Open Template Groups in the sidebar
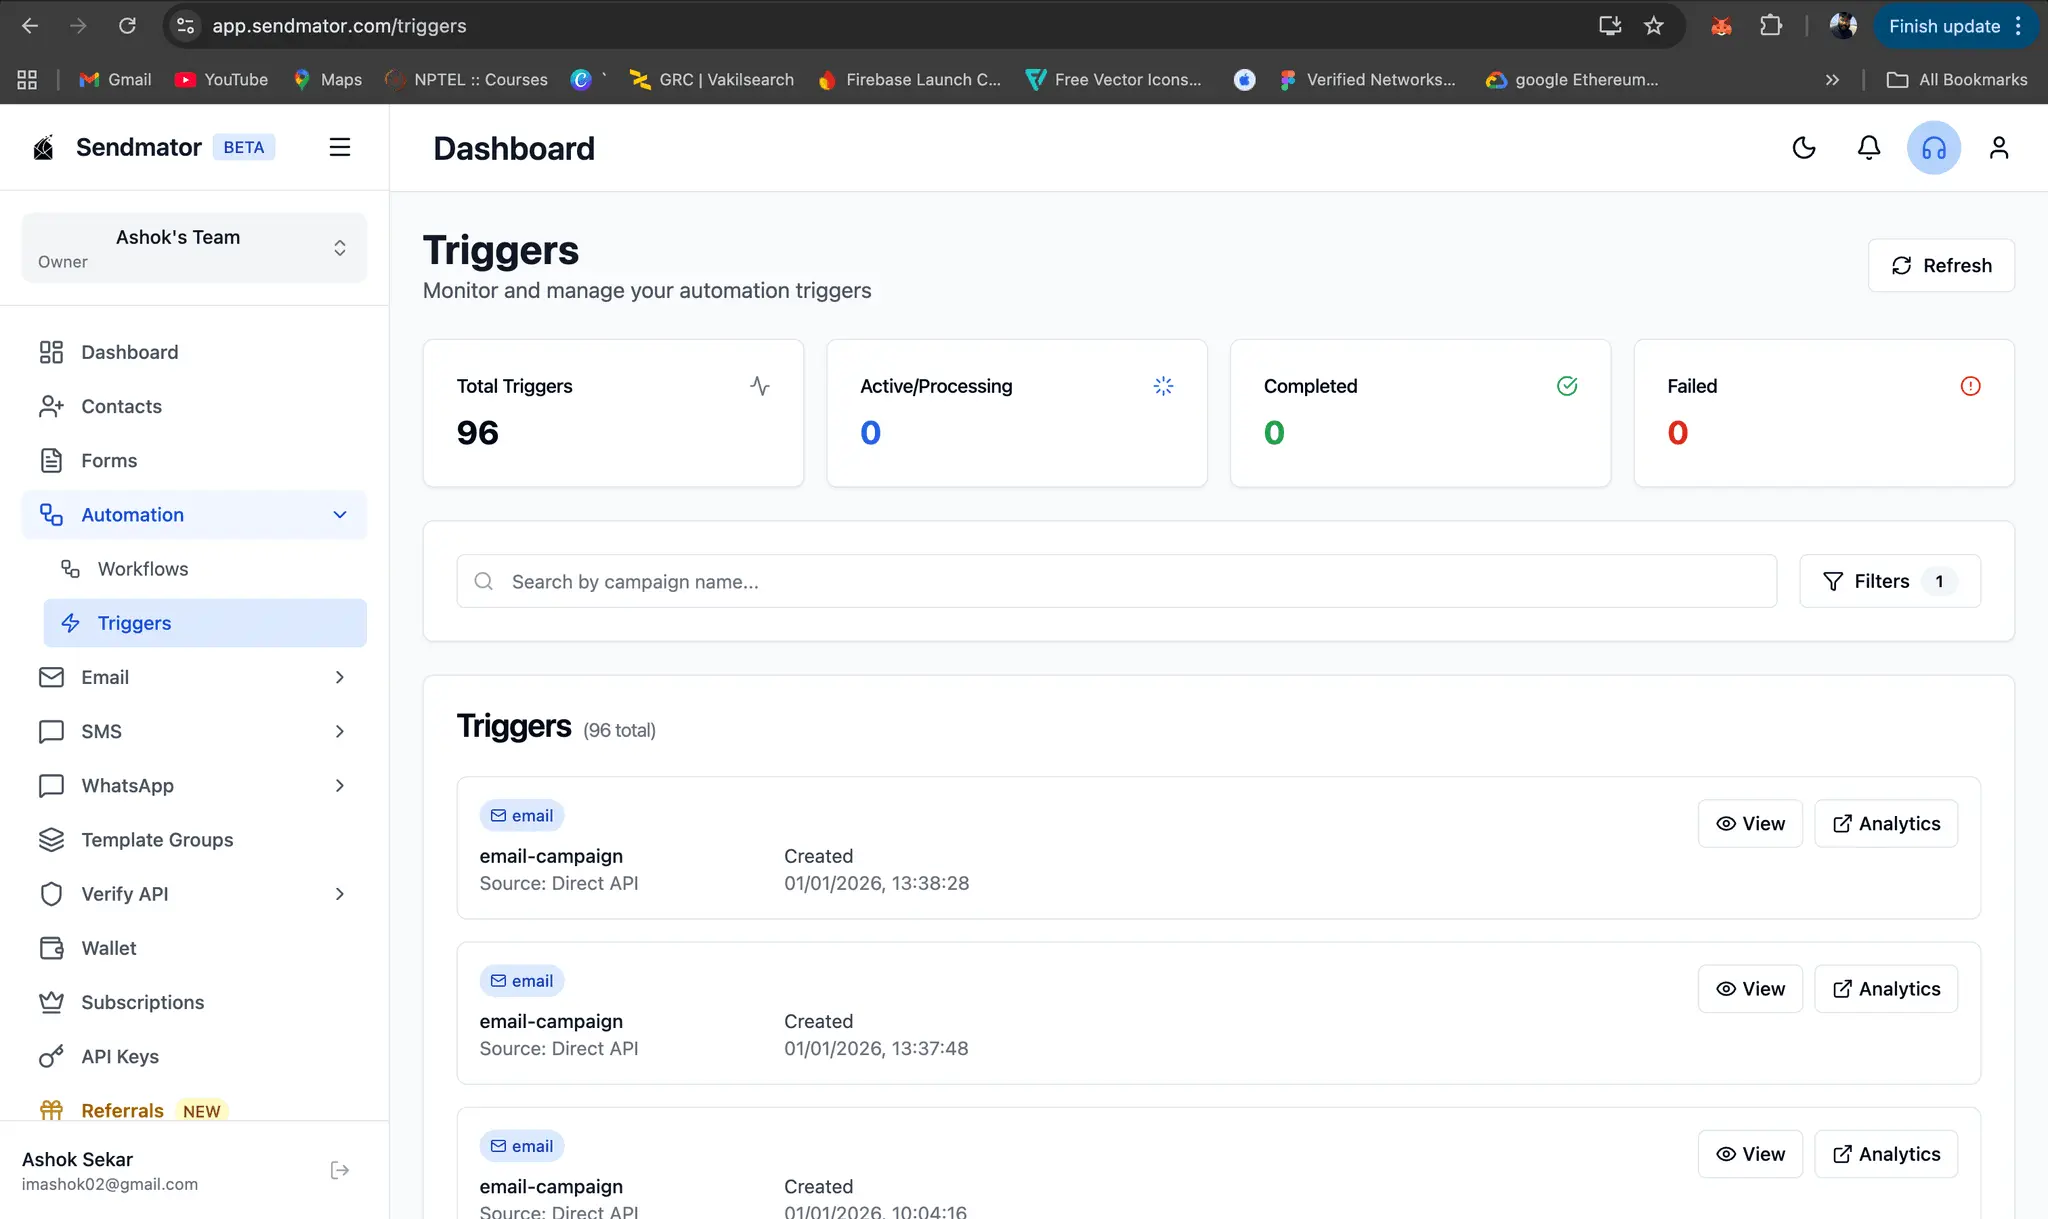Image resolution: width=2048 pixels, height=1219 pixels. pyautogui.click(x=194, y=840)
